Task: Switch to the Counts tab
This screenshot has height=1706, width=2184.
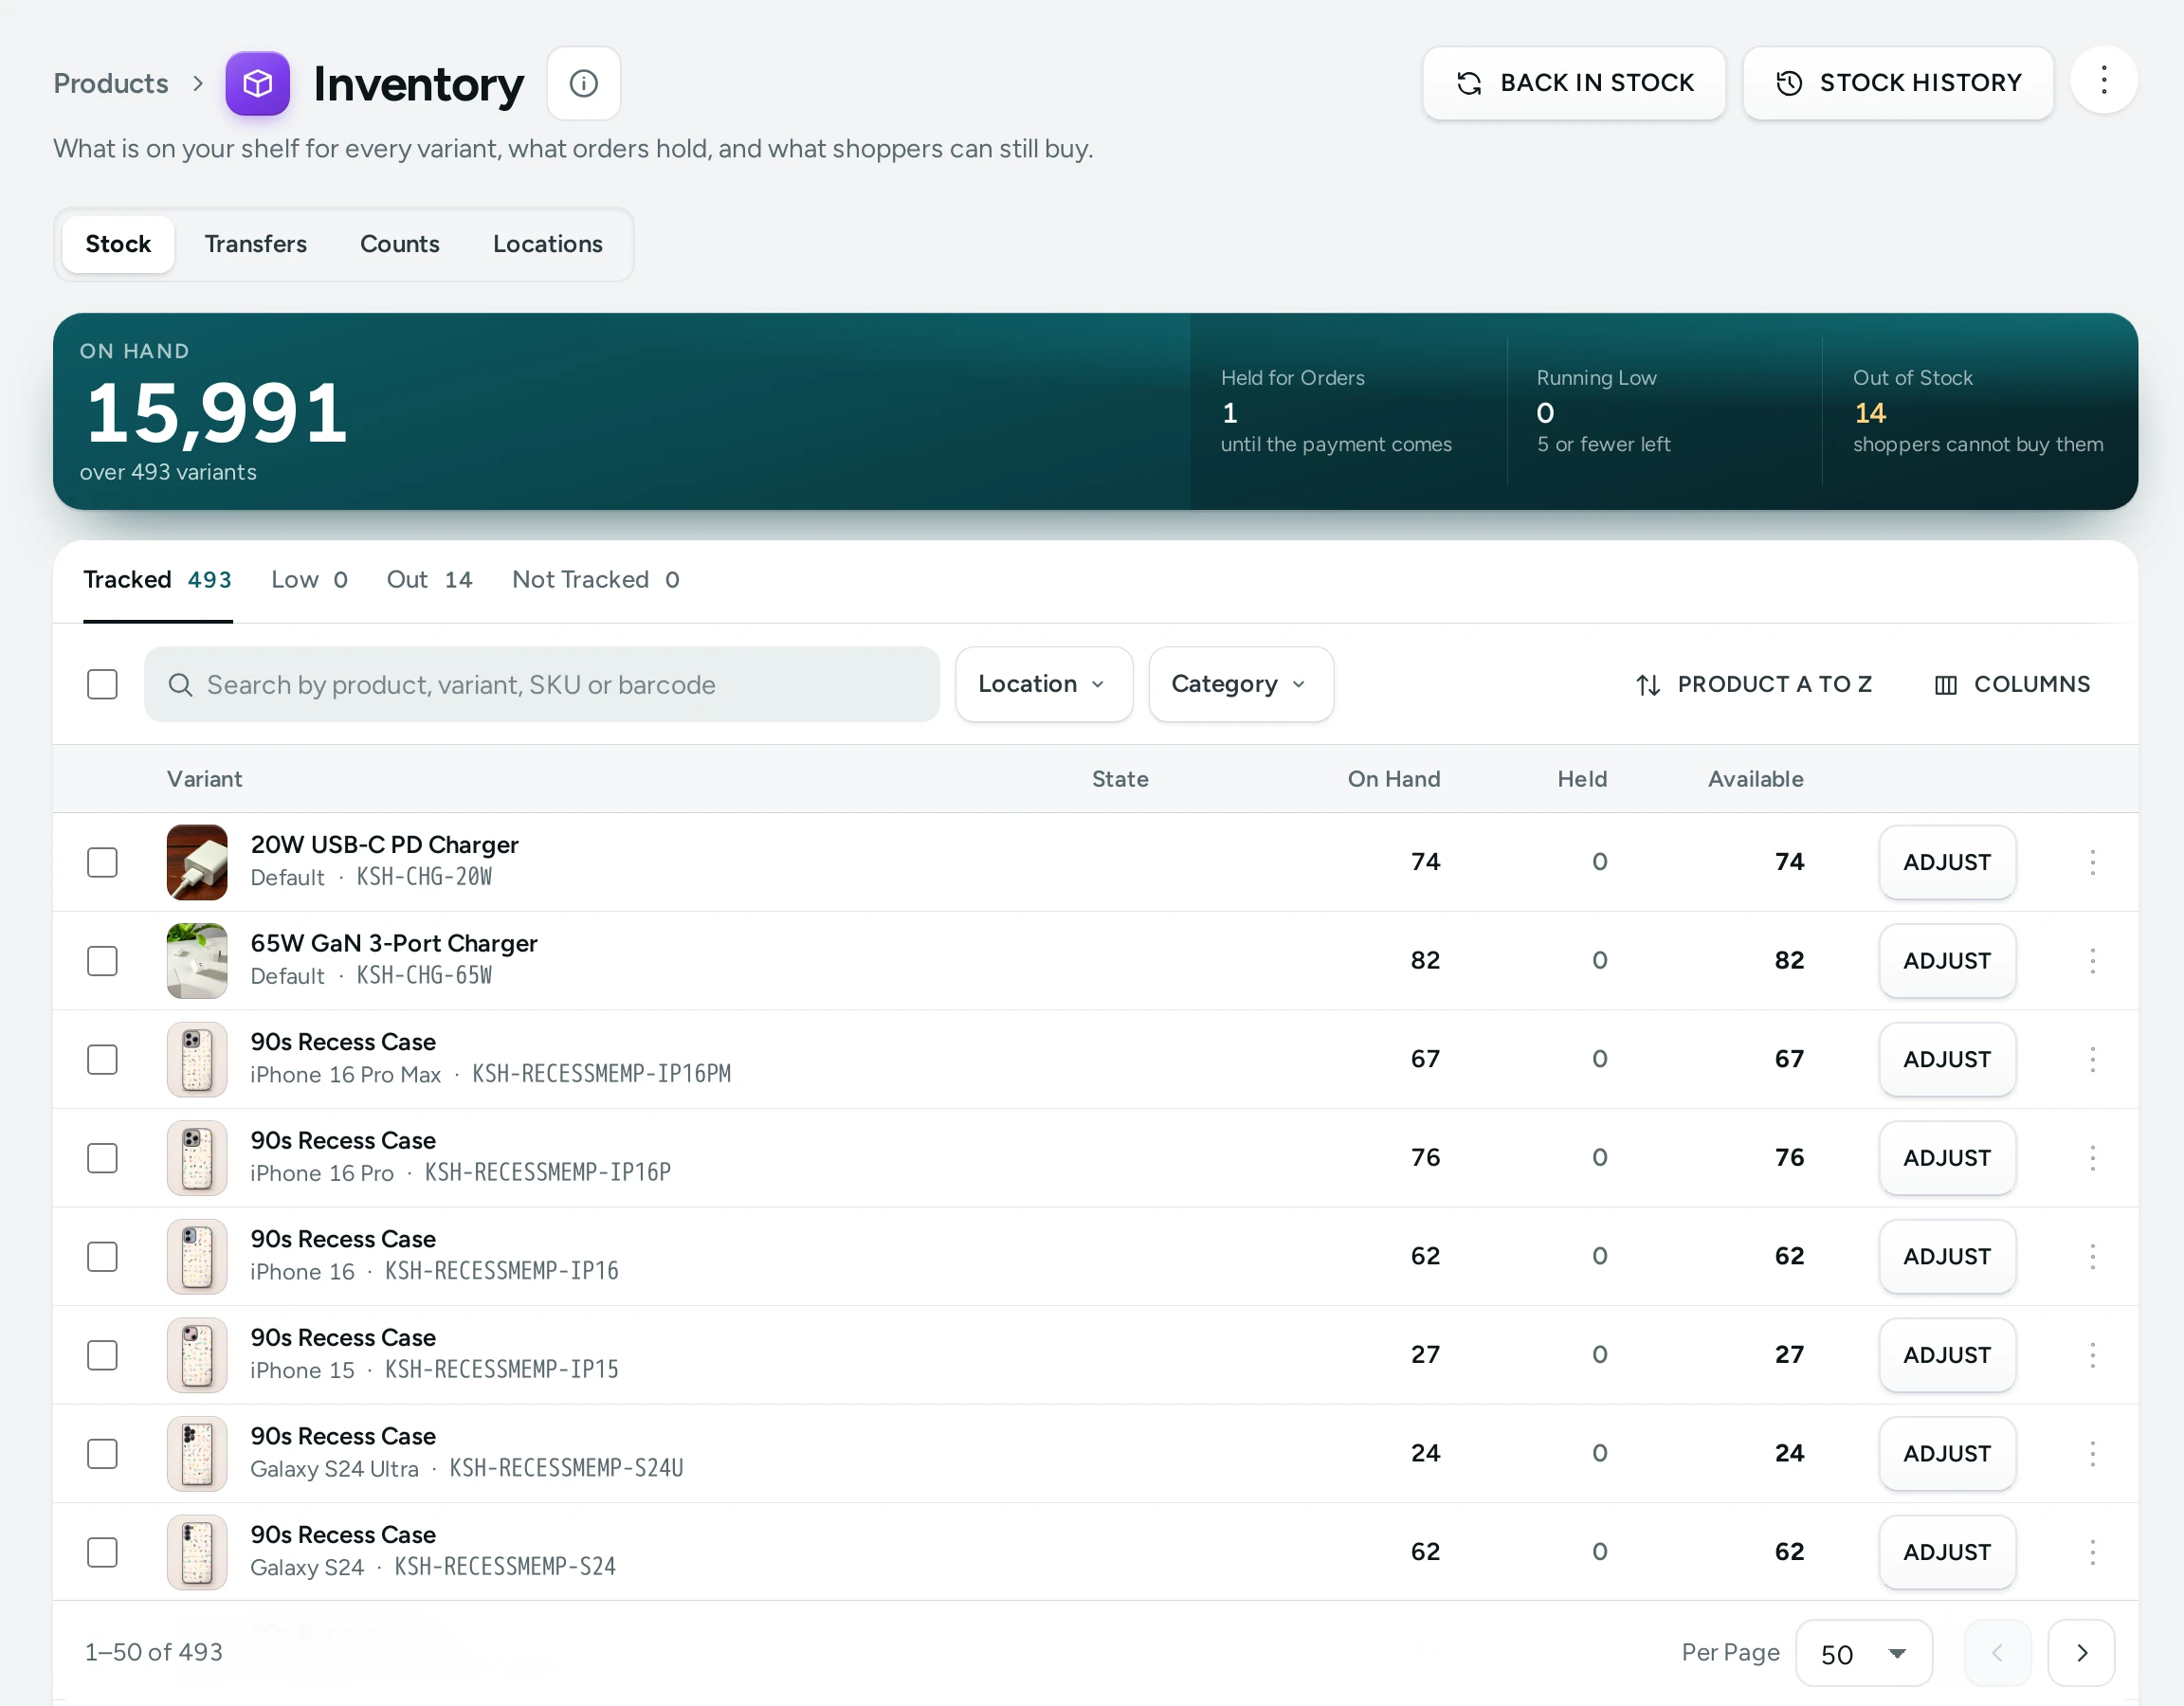Action: point(399,244)
